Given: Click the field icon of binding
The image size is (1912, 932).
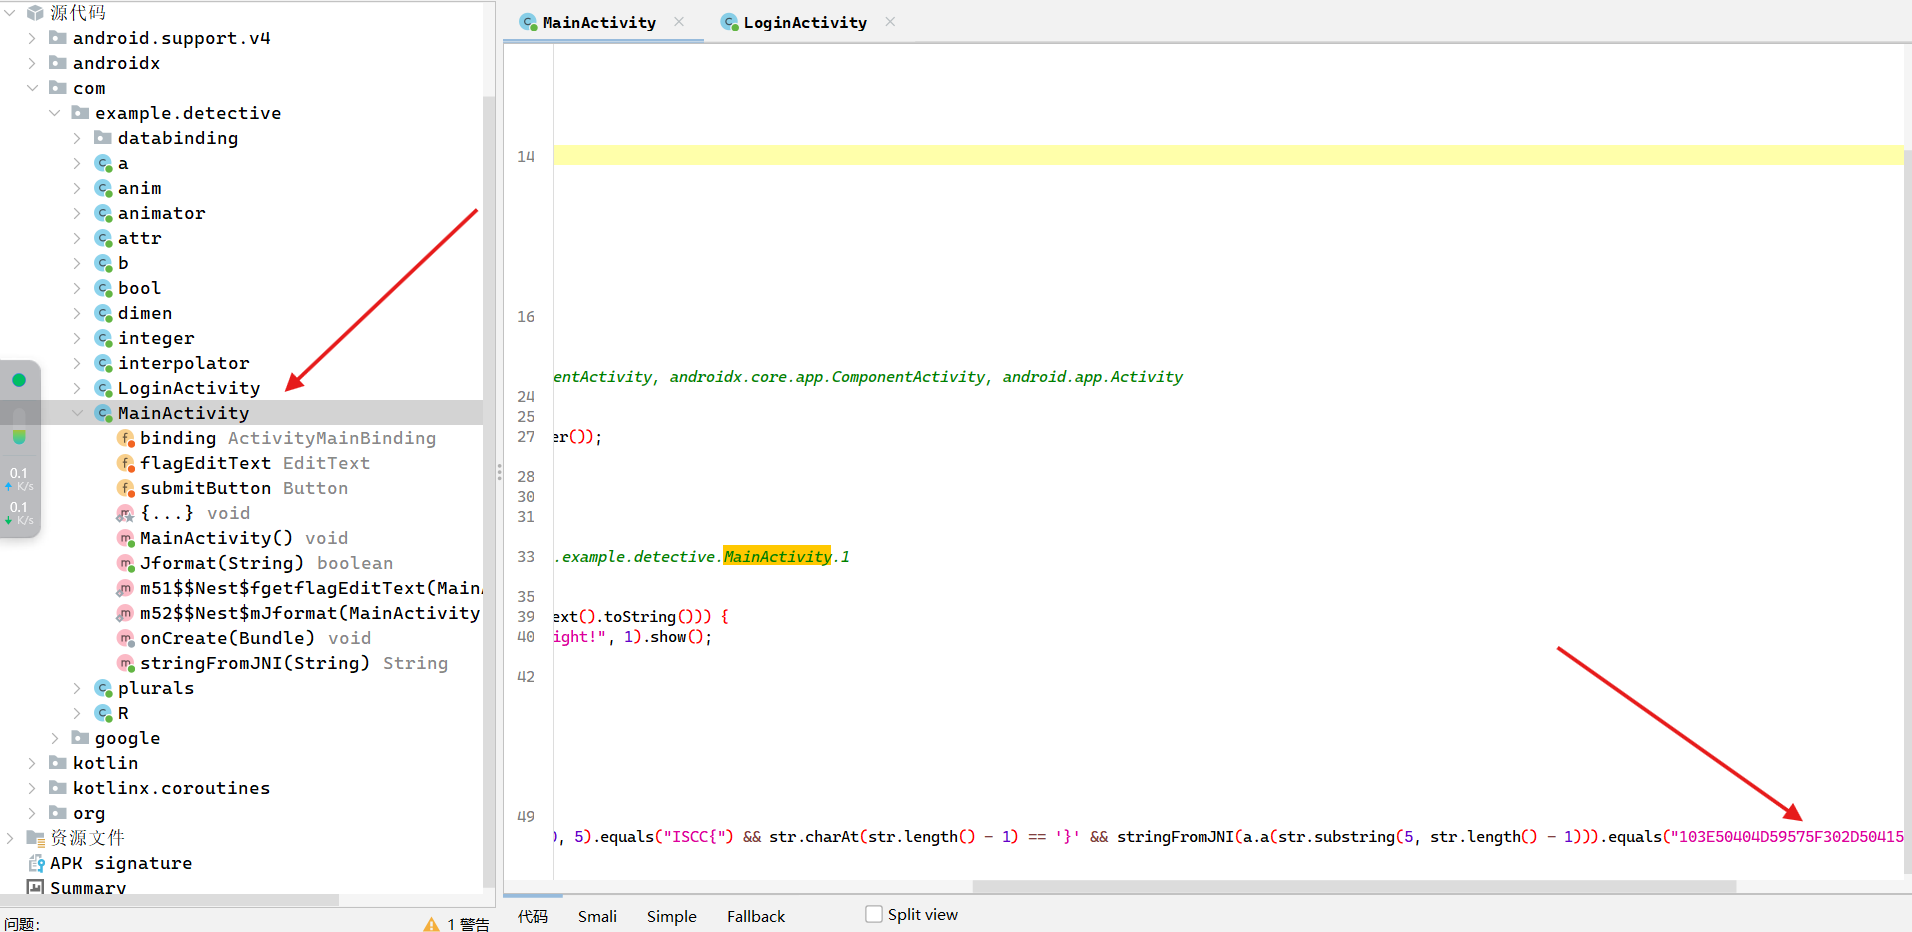Looking at the screenshot, I should pyautogui.click(x=125, y=438).
